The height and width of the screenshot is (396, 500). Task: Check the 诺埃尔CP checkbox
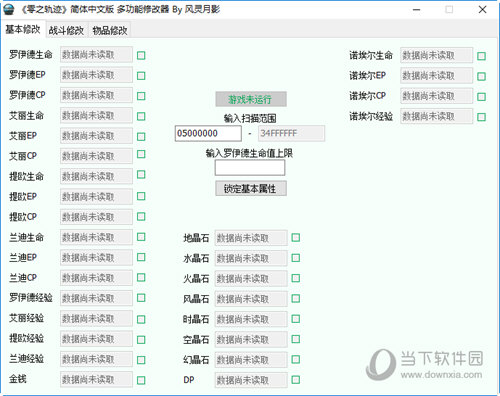[481, 97]
